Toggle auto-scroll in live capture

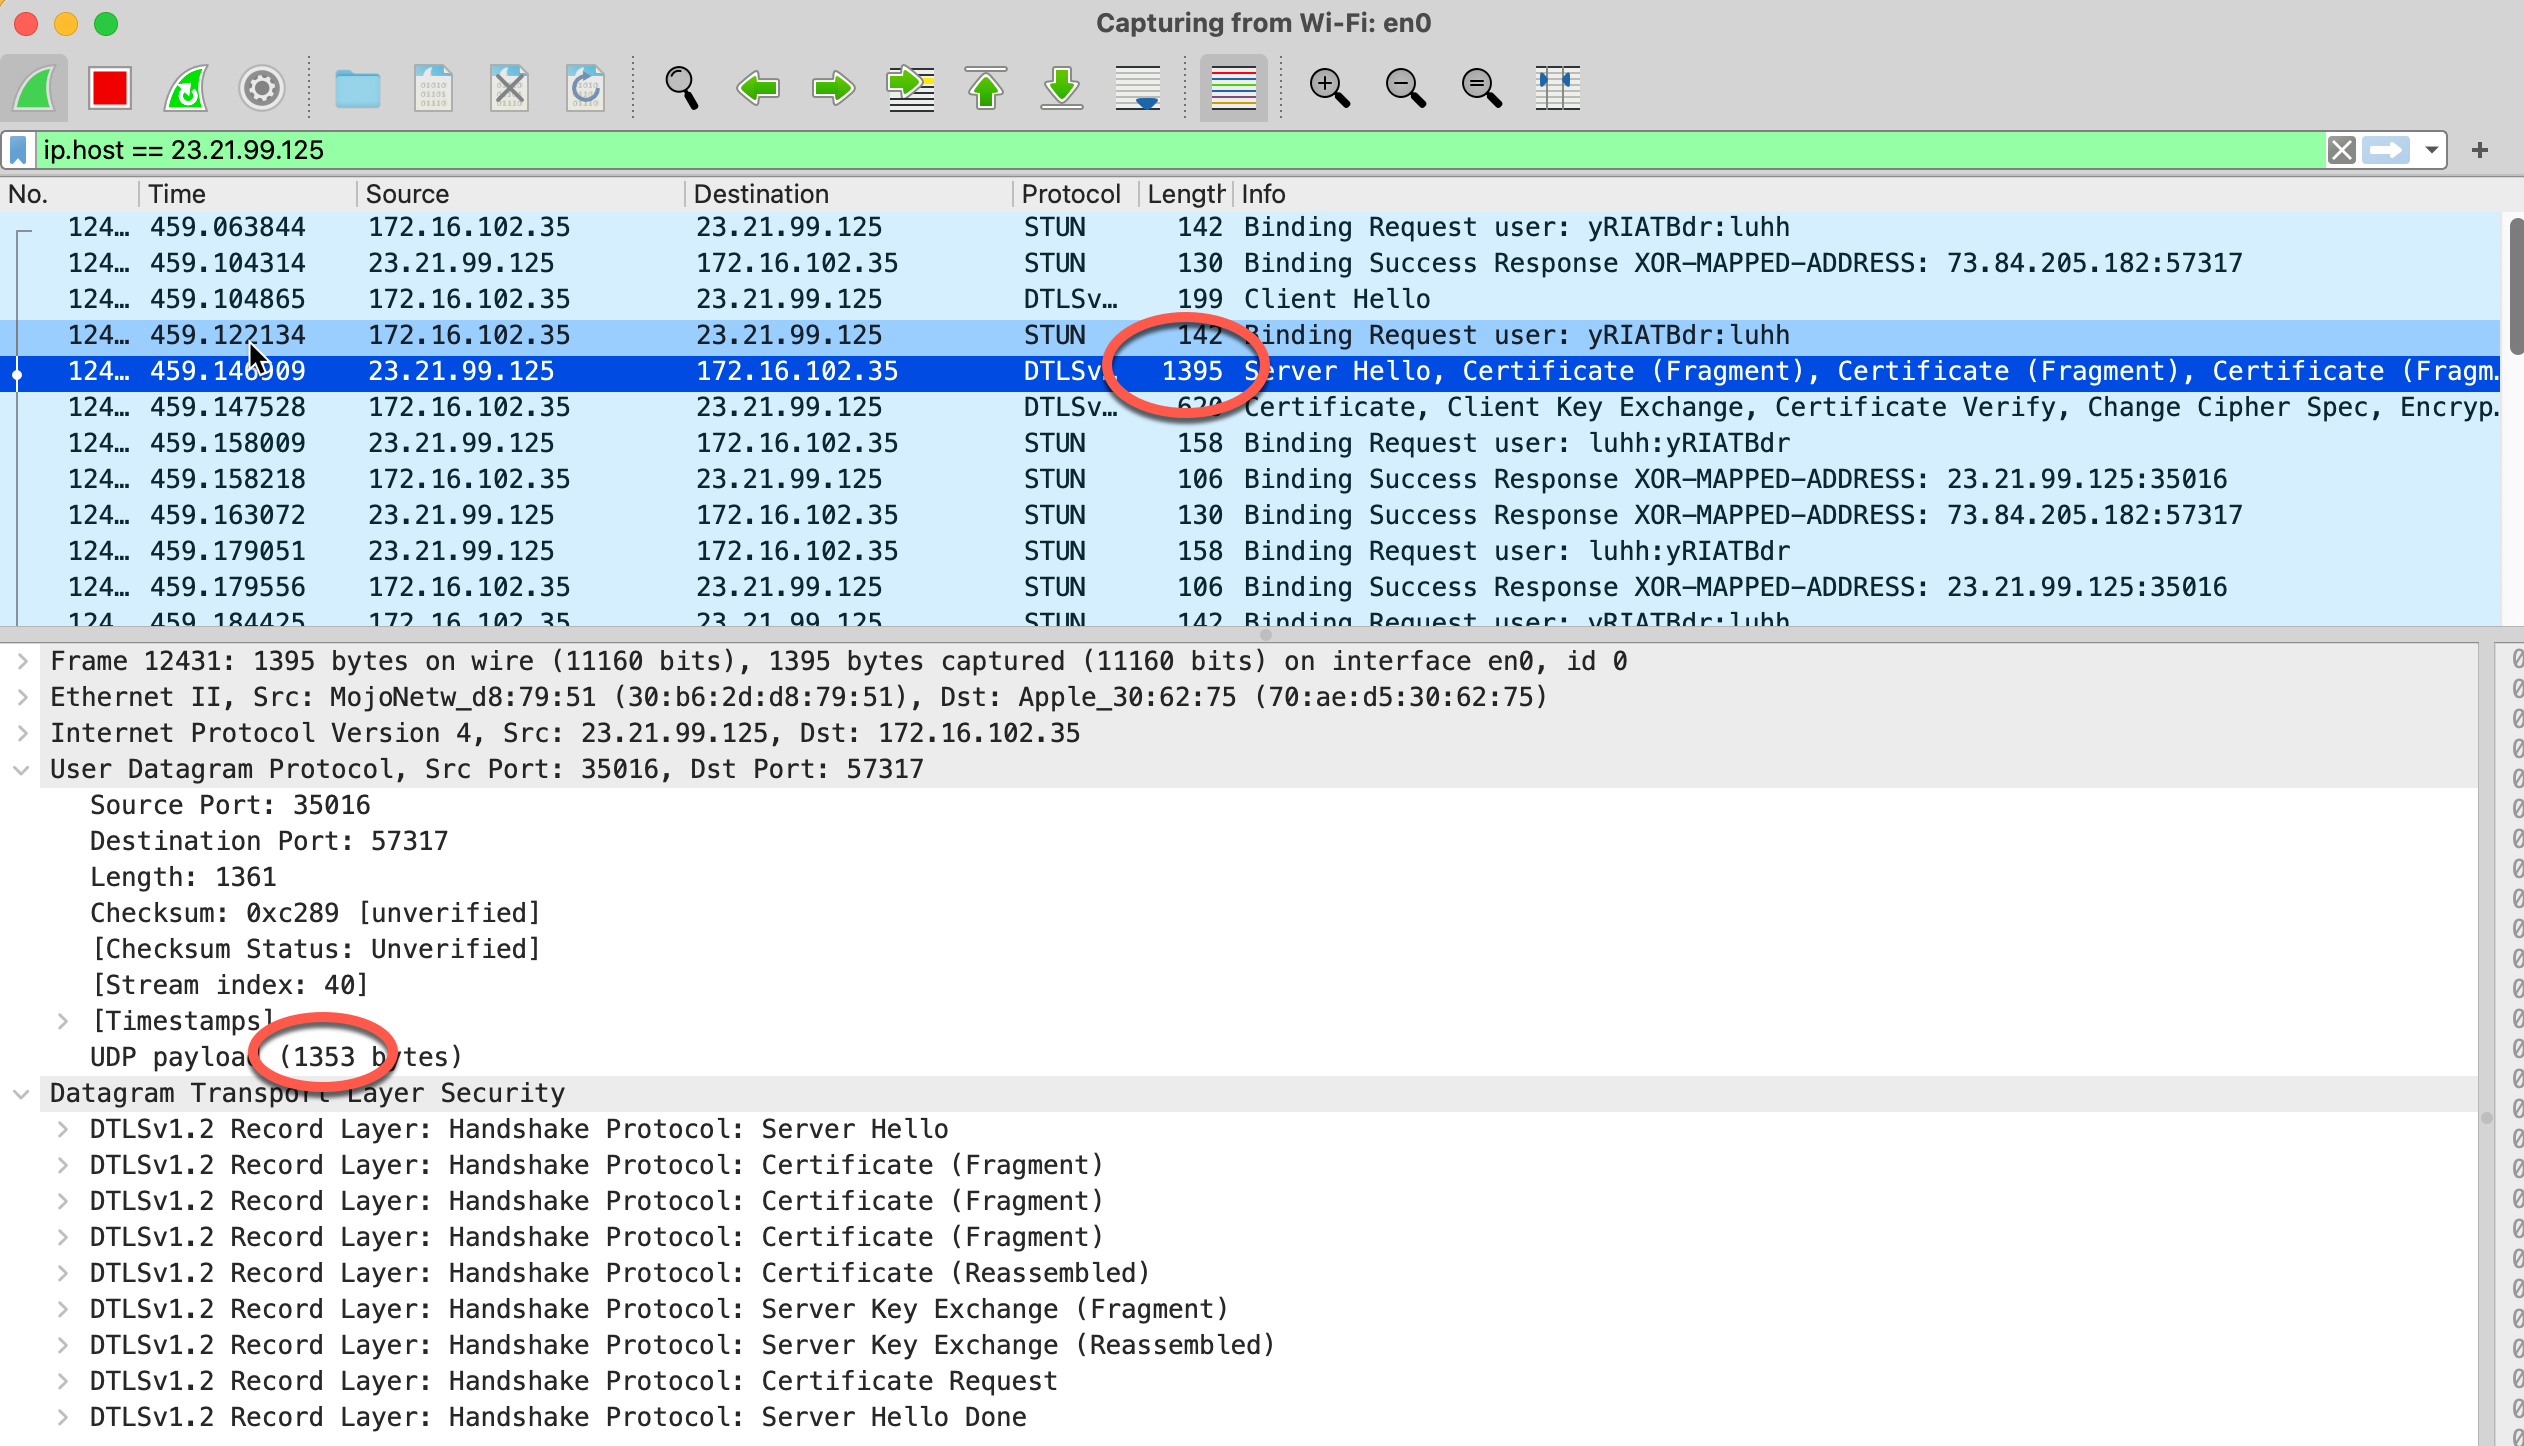click(x=1138, y=88)
